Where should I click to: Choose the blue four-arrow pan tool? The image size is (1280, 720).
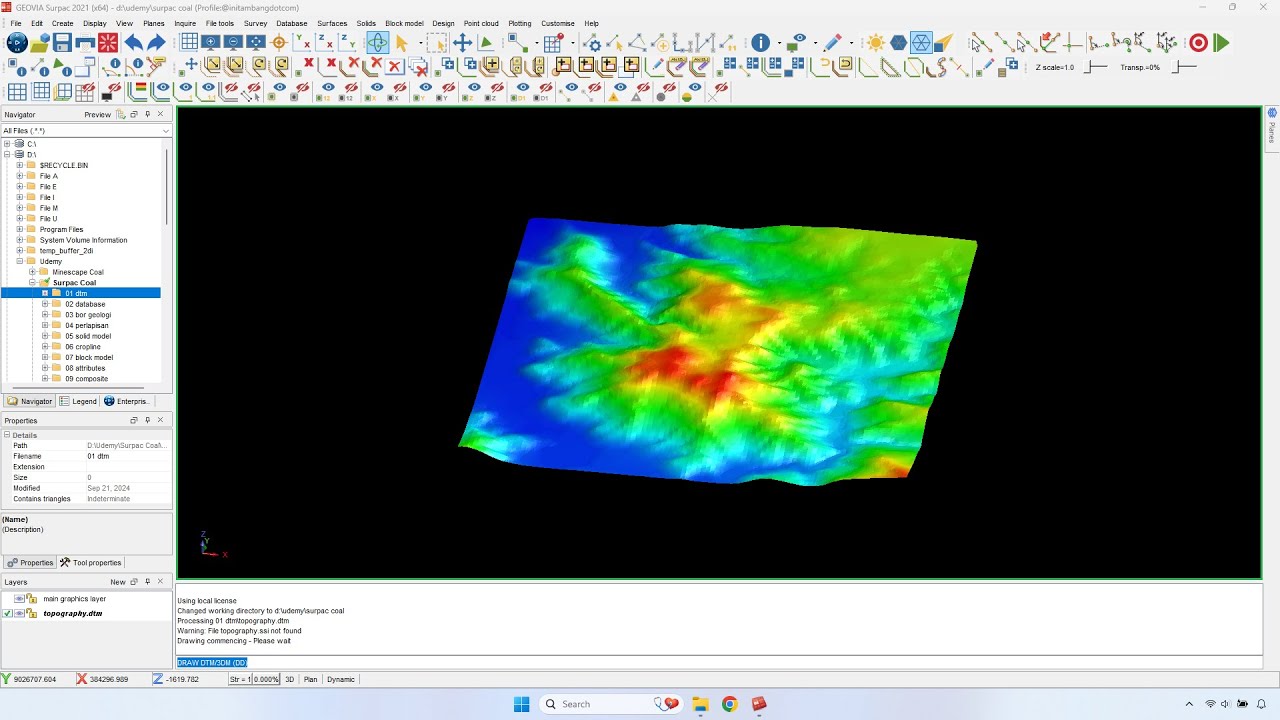click(x=462, y=43)
